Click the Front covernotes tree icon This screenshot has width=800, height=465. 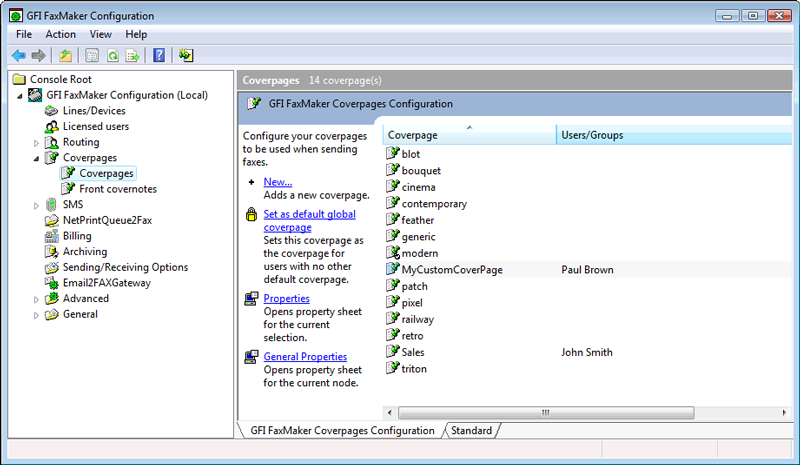click(x=68, y=189)
